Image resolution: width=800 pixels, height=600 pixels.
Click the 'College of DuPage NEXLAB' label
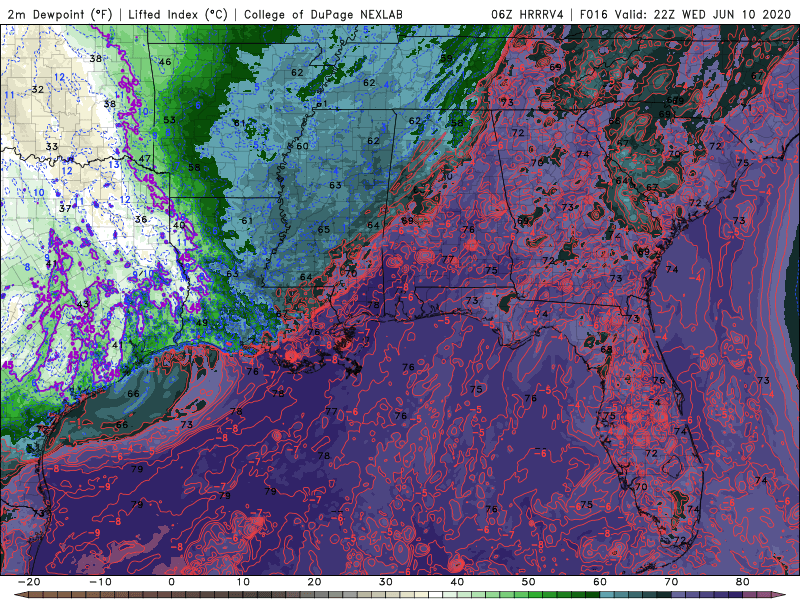(x=323, y=14)
